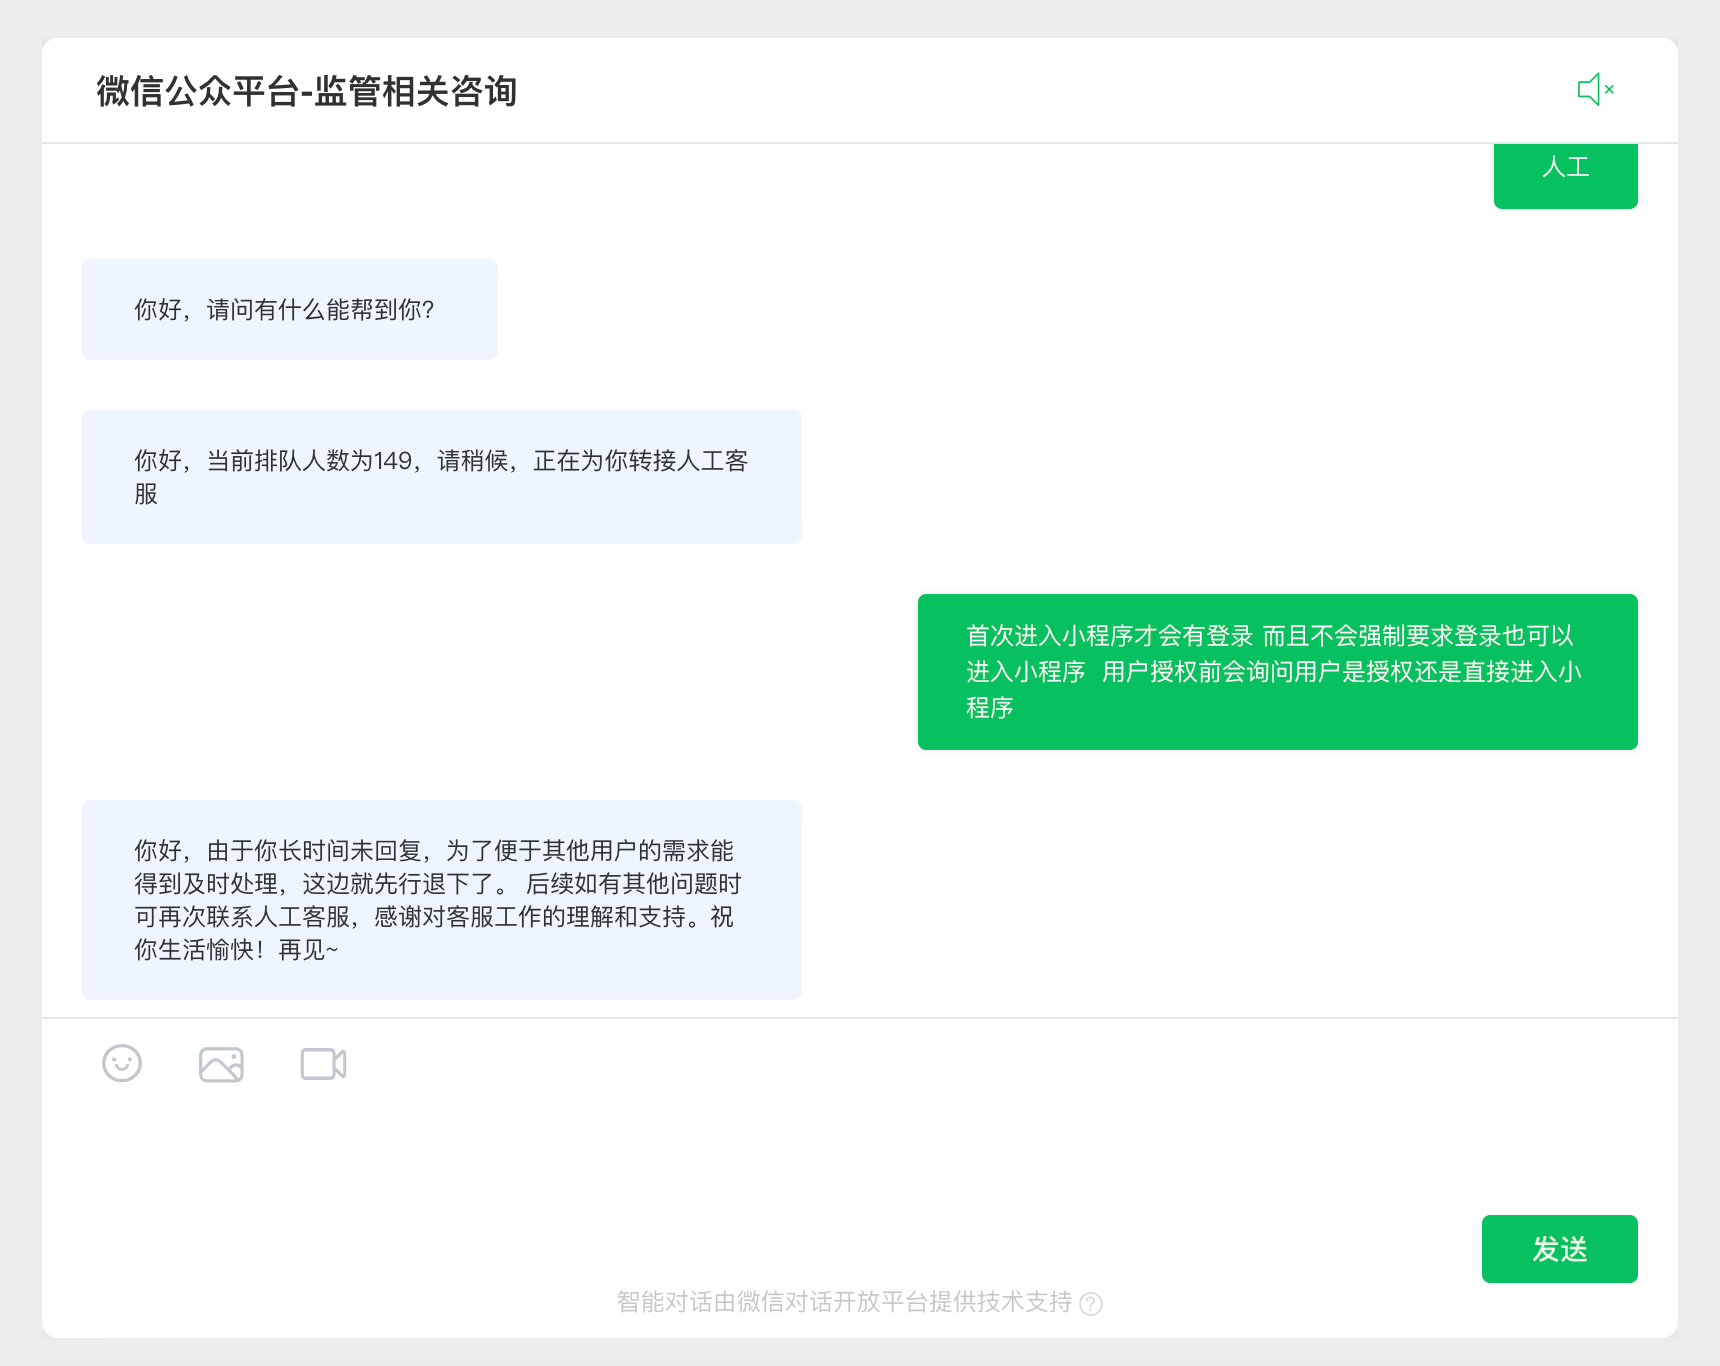1720x1366 pixels.
Task: Click the send image icon
Action: click(221, 1064)
